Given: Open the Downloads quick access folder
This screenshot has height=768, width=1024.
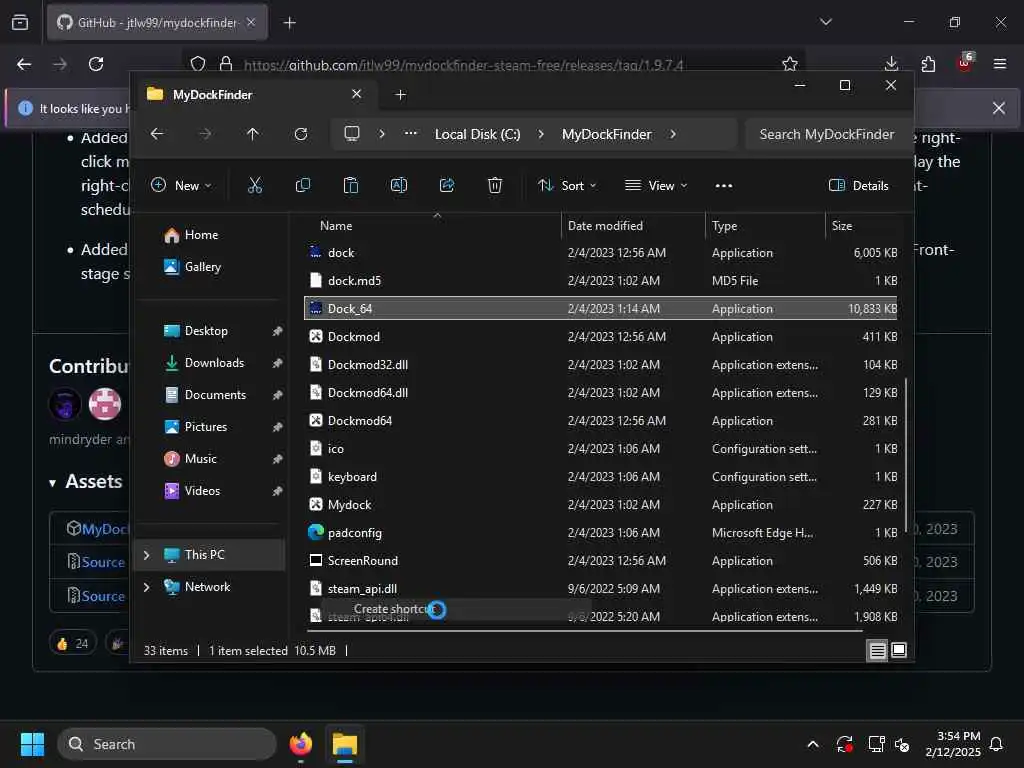Looking at the screenshot, I should tap(214, 362).
